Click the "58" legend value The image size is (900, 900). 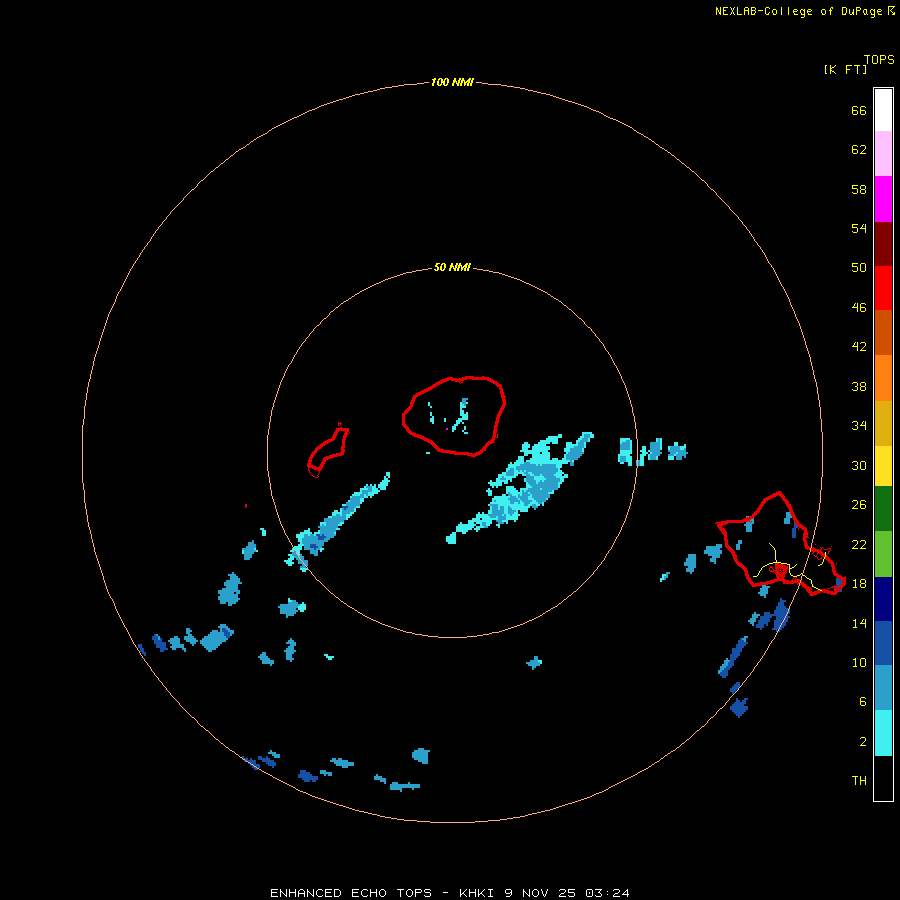pyautogui.click(x=859, y=189)
